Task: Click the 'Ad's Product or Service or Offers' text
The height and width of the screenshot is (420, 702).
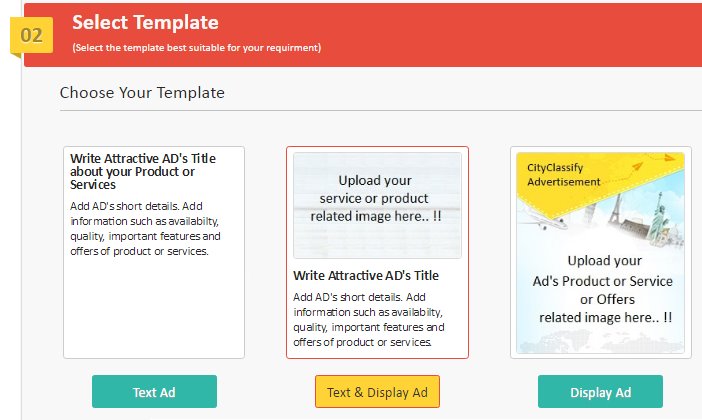Action: coord(603,290)
